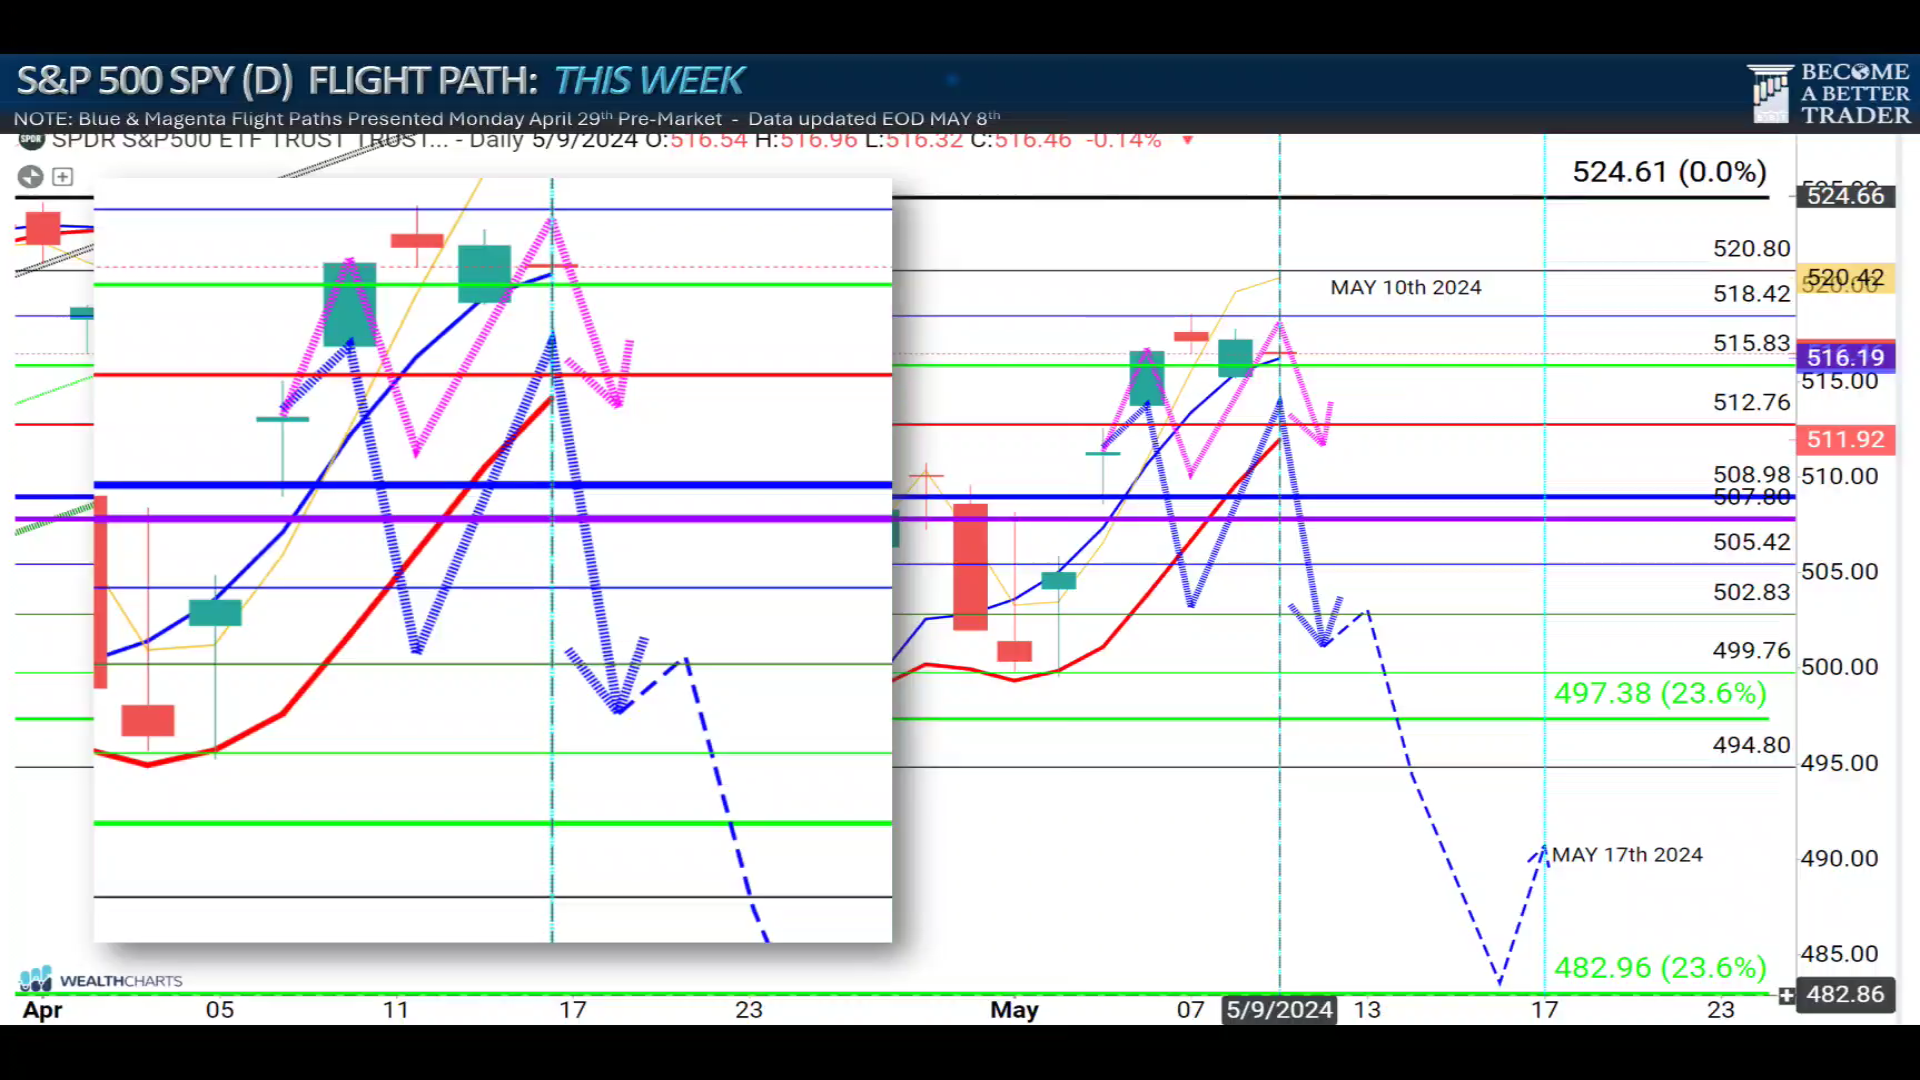Click the gray pinwheel indicator icon

click(x=31, y=177)
